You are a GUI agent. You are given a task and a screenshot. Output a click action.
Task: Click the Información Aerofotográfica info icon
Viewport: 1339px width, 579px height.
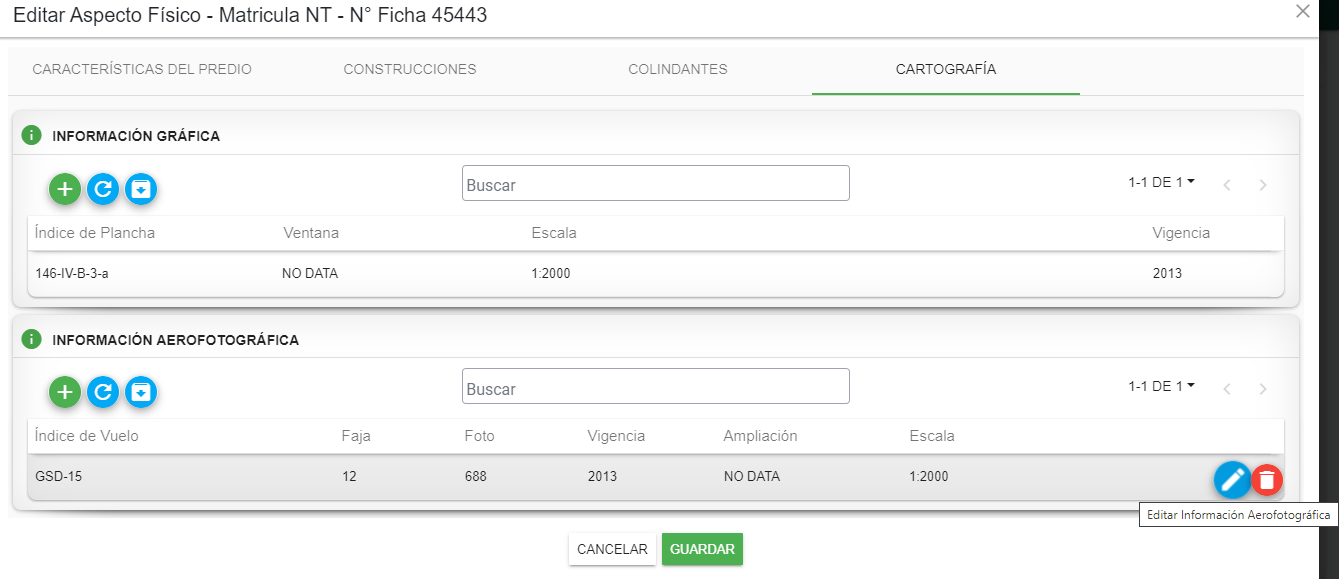32,339
